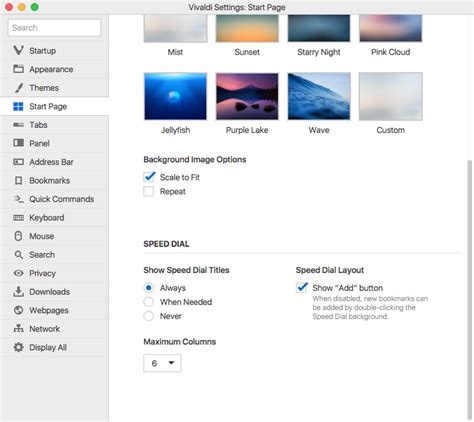Click the Start Page grid icon
The image size is (474, 422).
click(18, 106)
